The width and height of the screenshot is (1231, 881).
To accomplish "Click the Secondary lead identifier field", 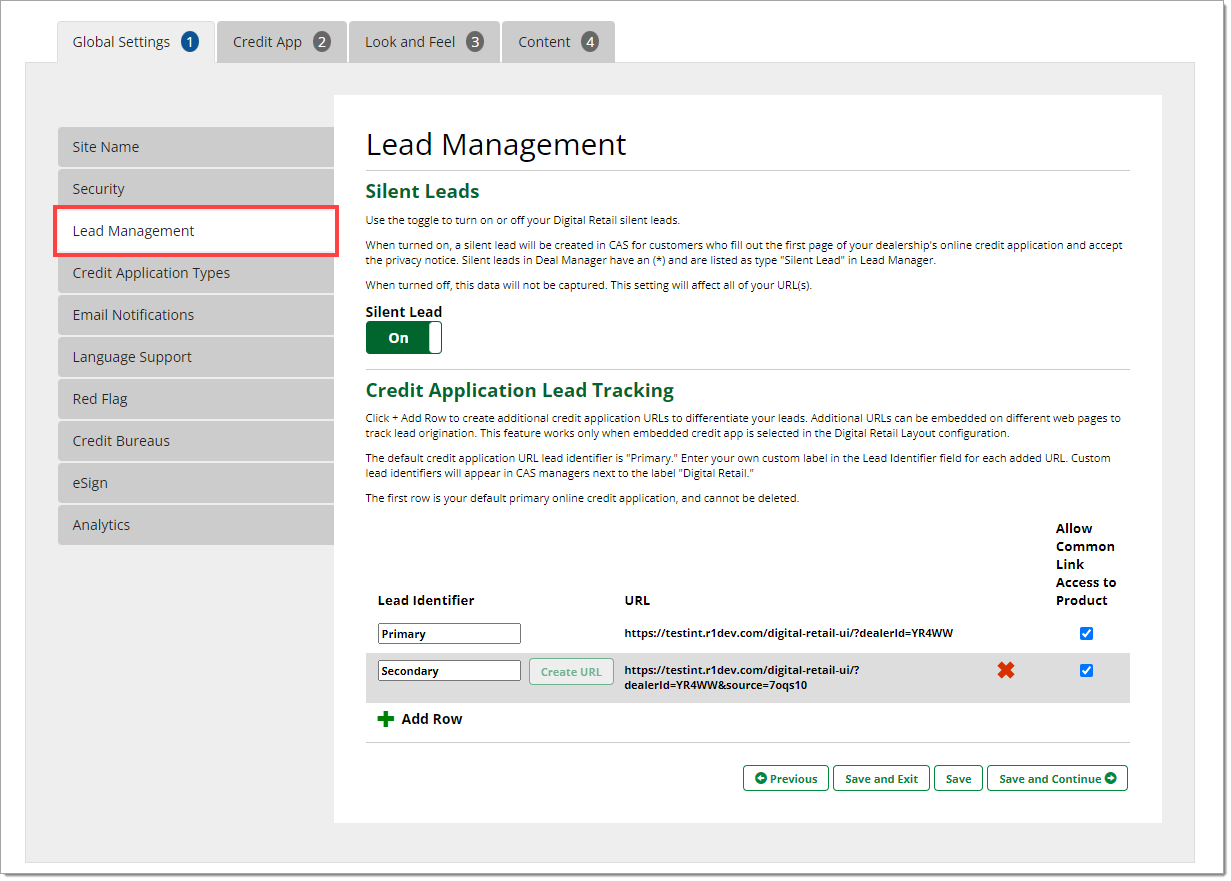I will click(449, 671).
